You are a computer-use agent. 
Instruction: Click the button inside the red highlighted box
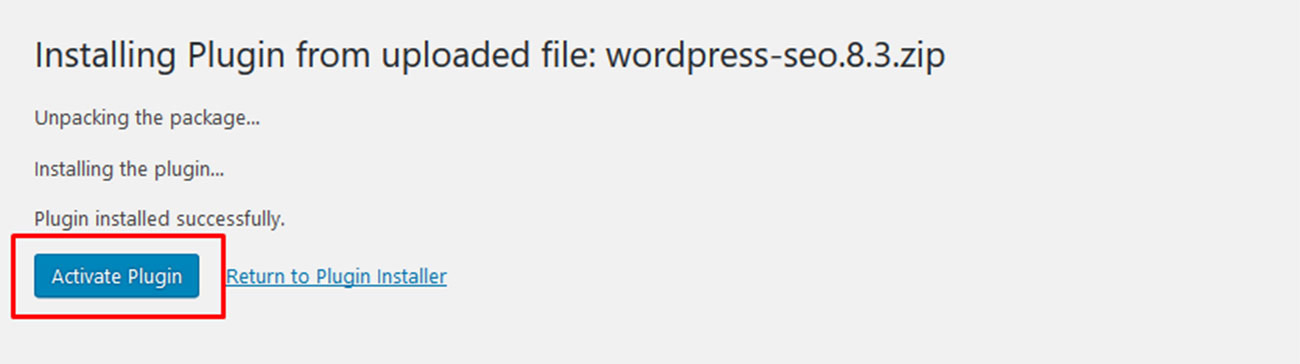[117, 276]
